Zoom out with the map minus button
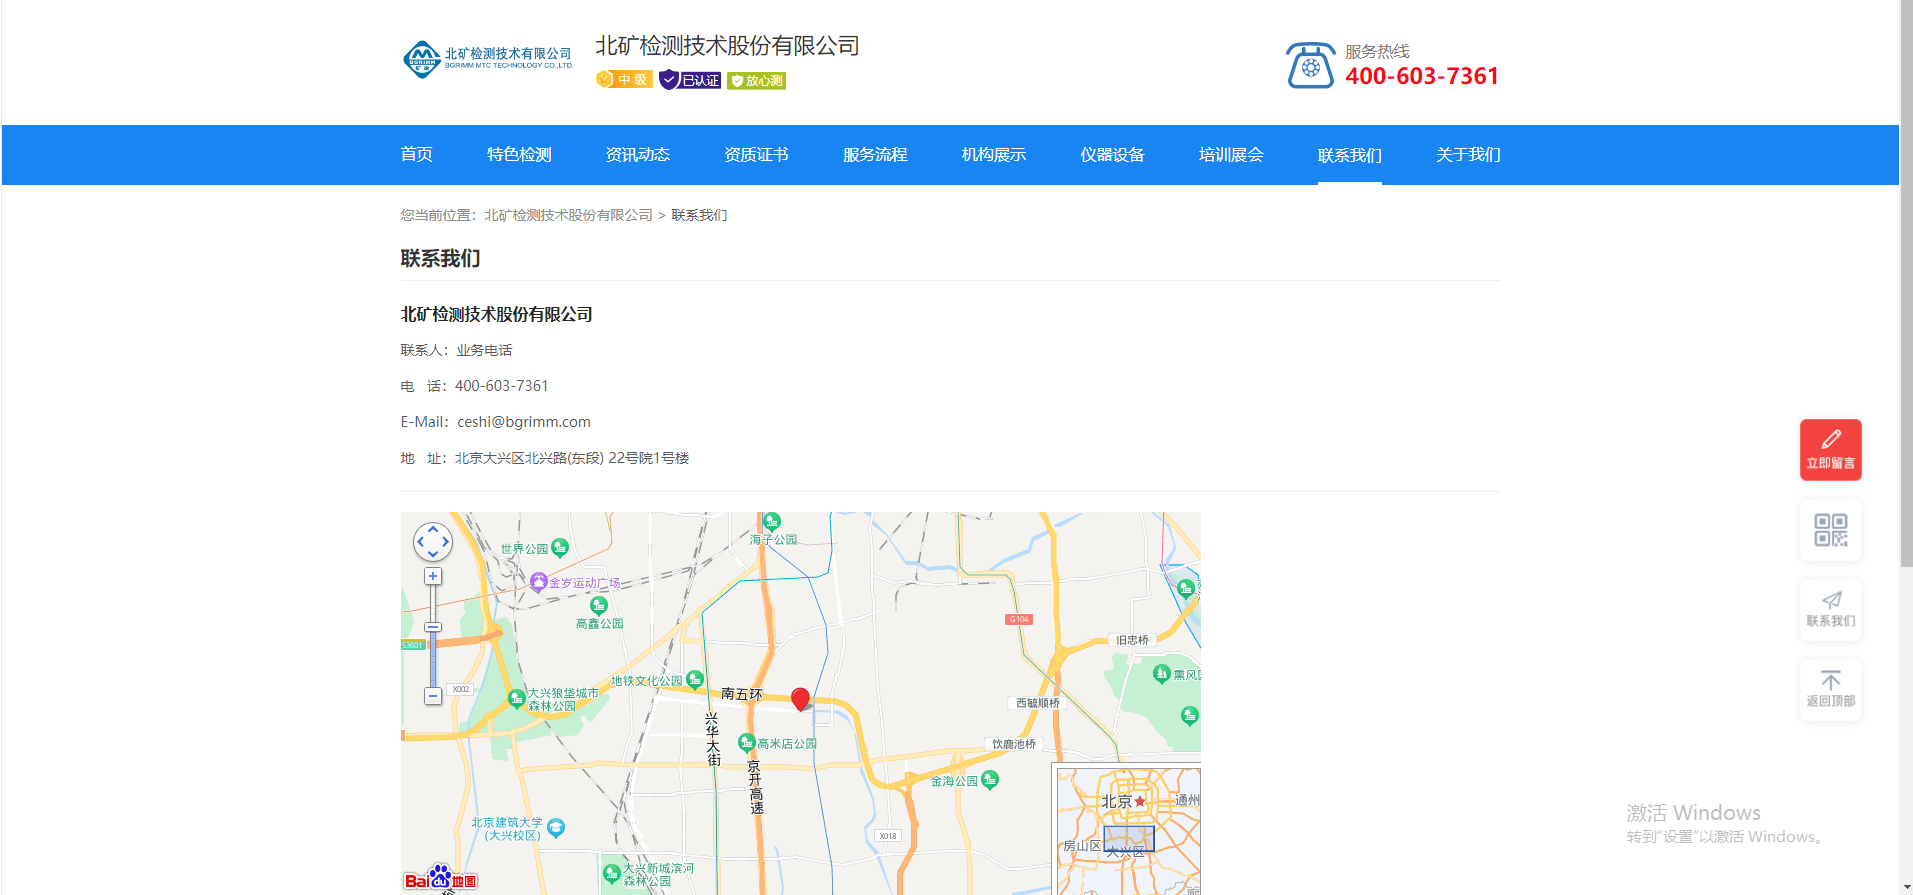This screenshot has width=1913, height=895. (x=433, y=696)
